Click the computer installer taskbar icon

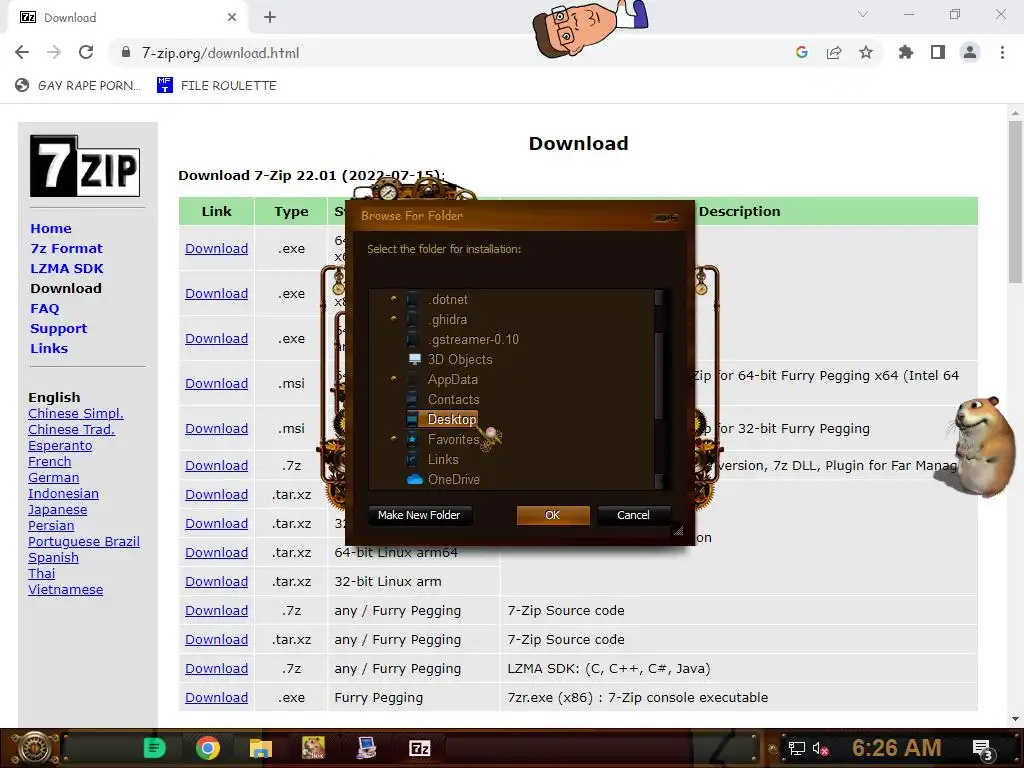(x=366, y=748)
